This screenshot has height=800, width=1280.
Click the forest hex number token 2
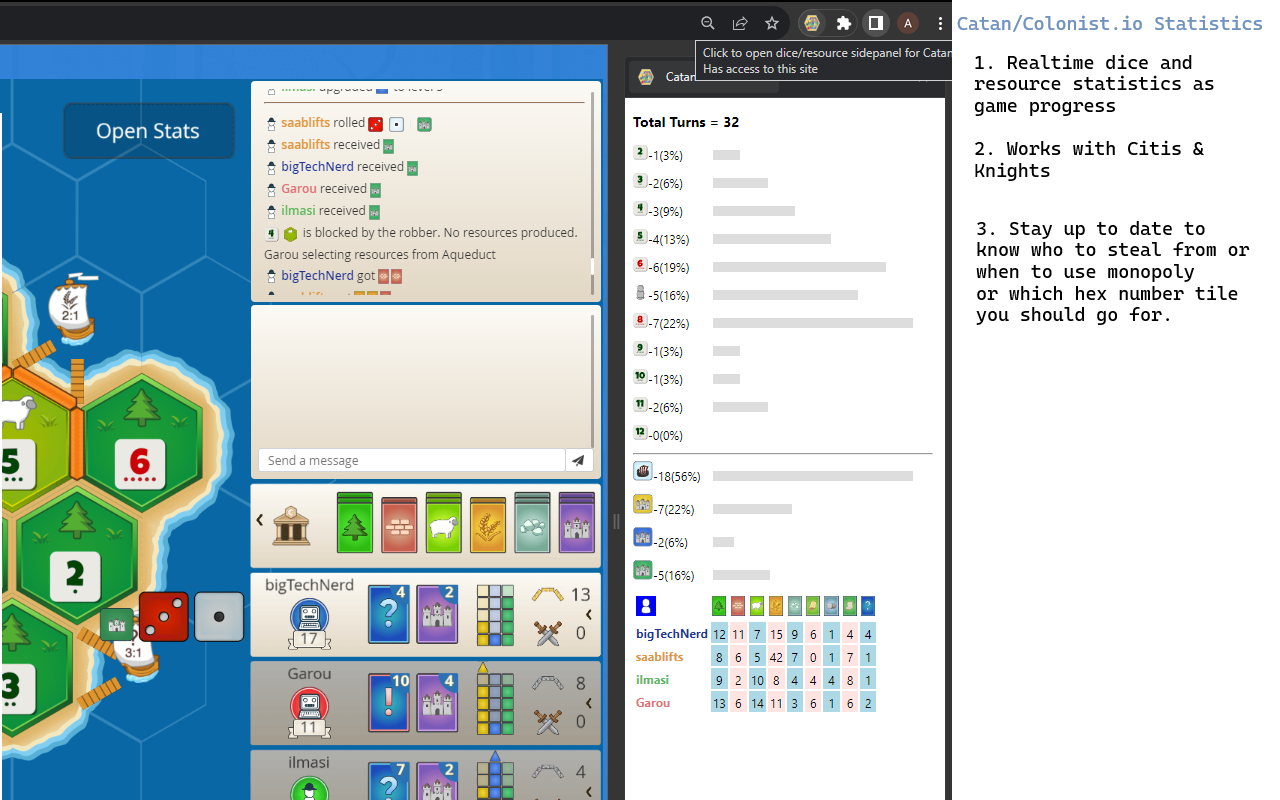tap(75, 575)
